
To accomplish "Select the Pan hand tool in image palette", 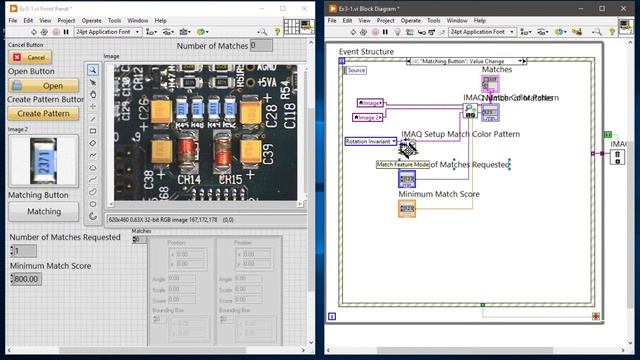I will (x=93, y=94).
